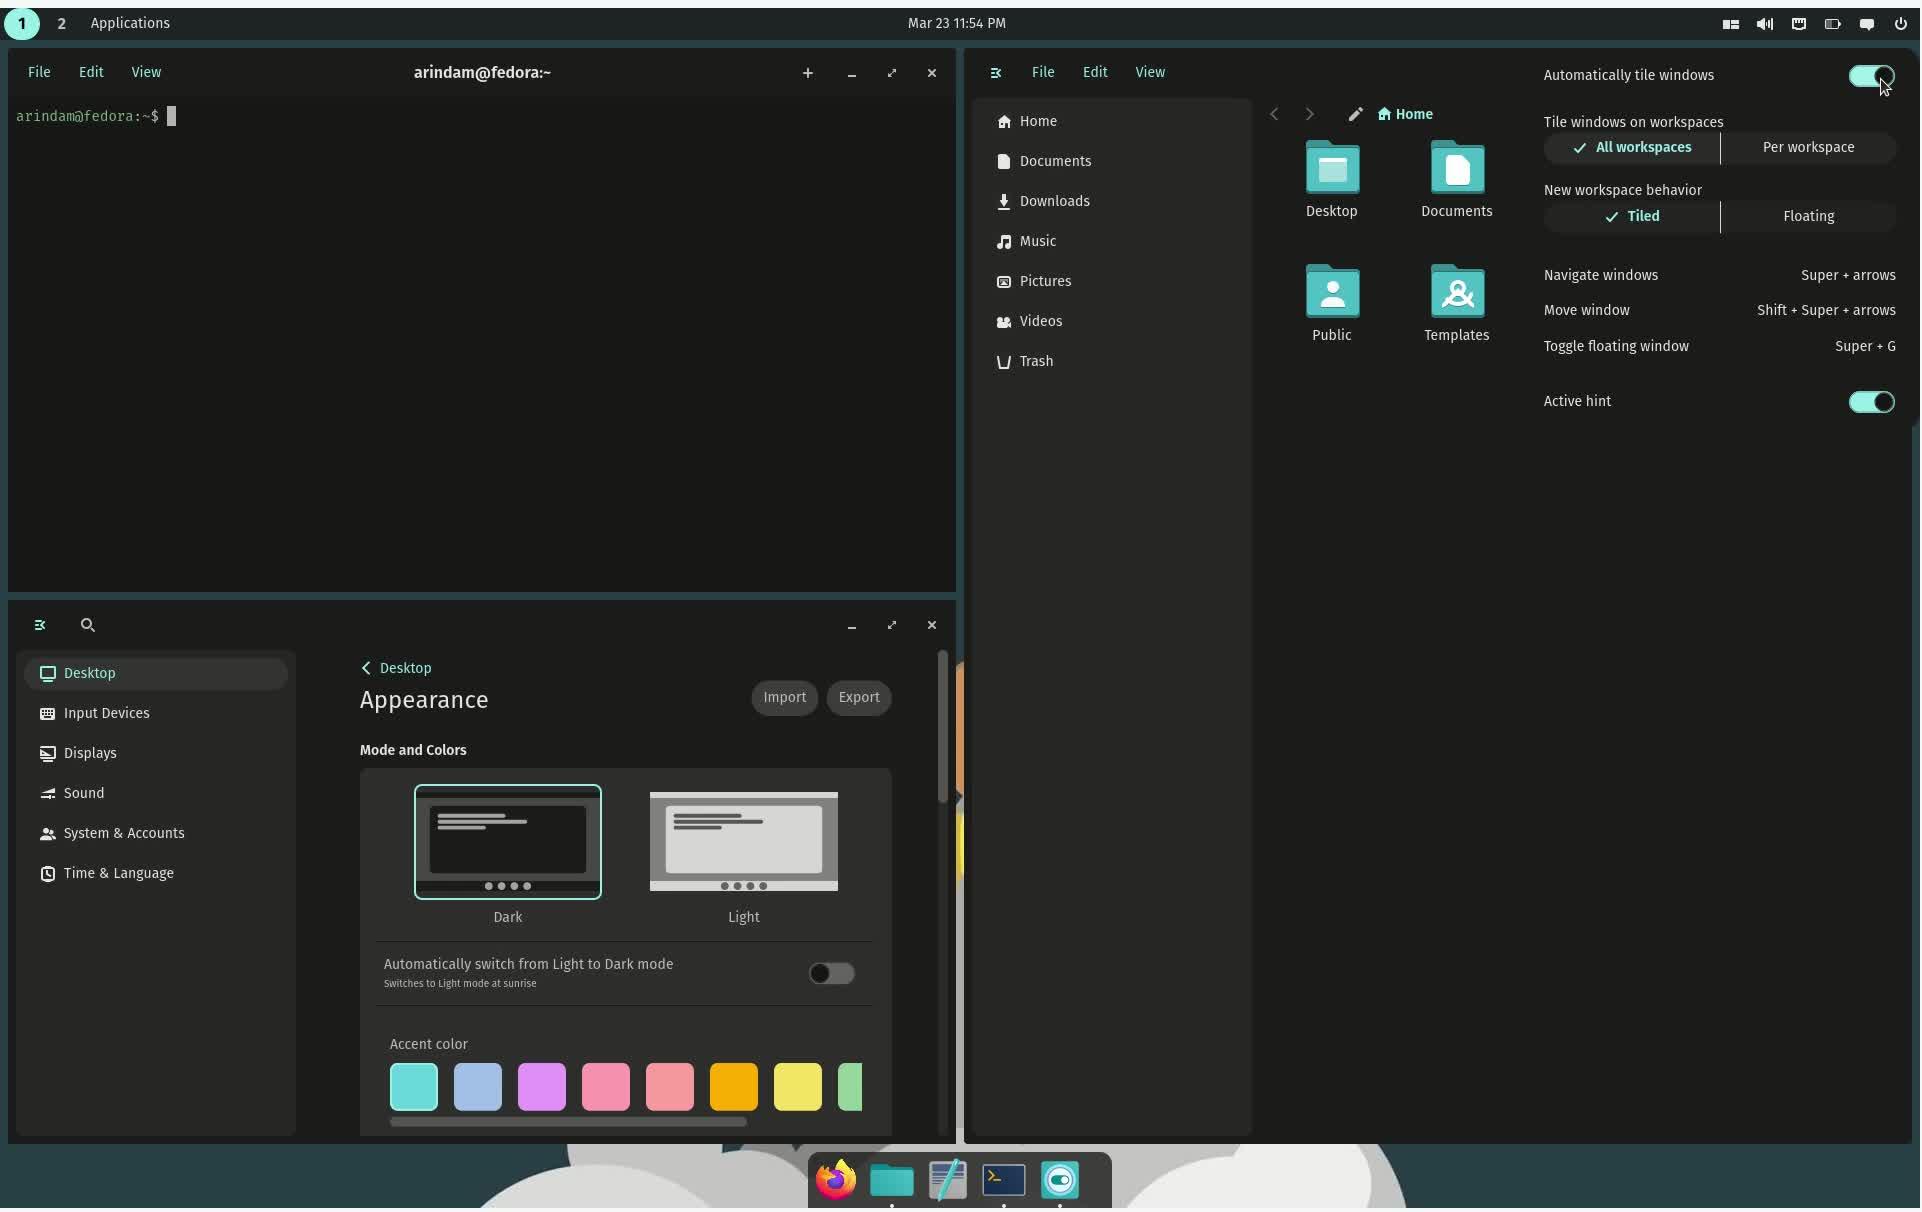The width and height of the screenshot is (1922, 1212).
Task: Open the terminal's Edit menu
Action: coord(91,72)
